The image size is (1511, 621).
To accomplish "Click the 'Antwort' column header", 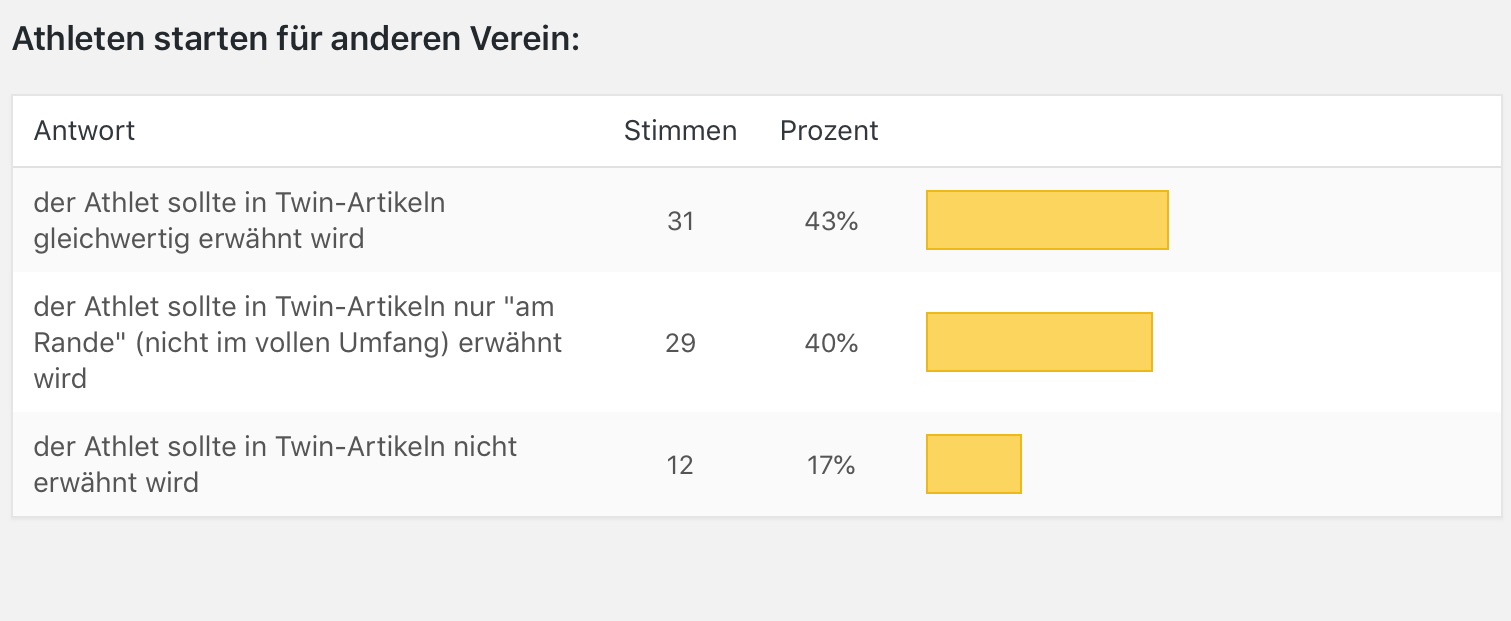I will click(84, 131).
